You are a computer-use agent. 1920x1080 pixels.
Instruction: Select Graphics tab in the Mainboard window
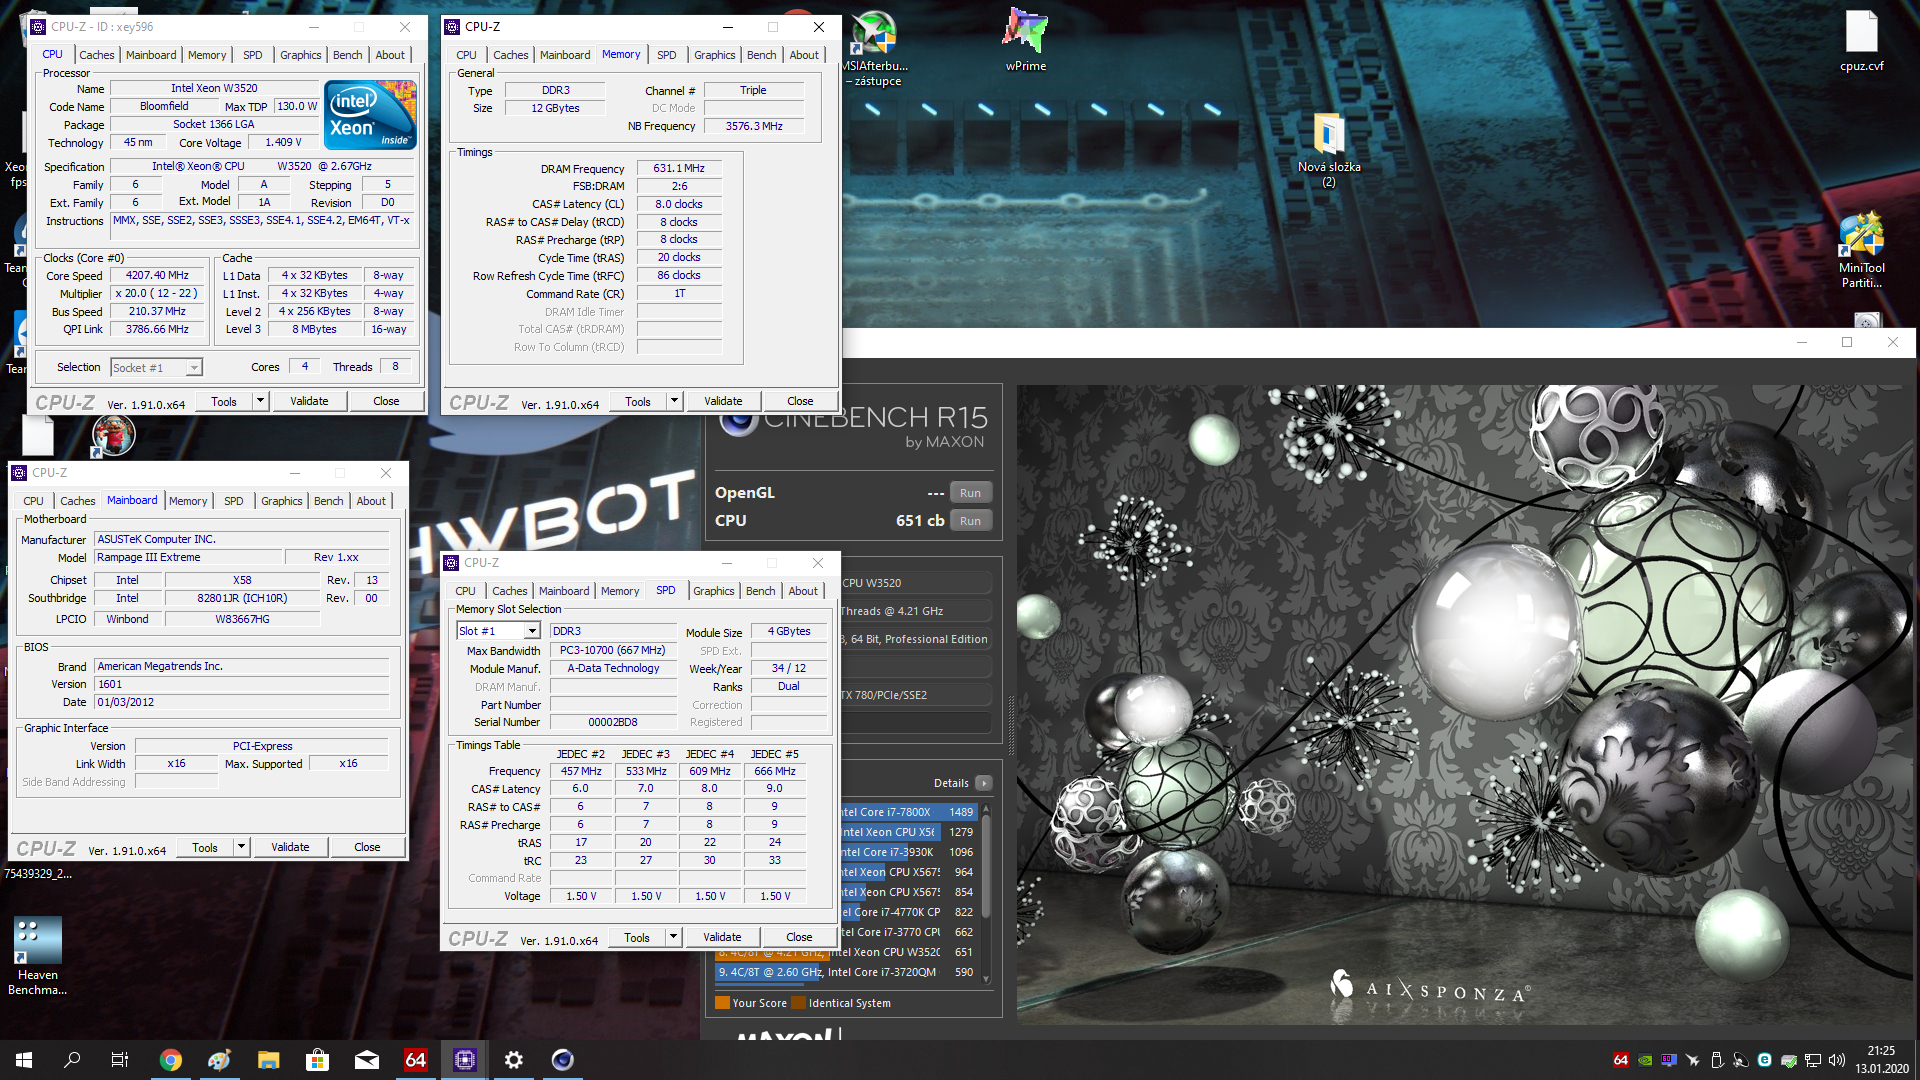pos(282,501)
